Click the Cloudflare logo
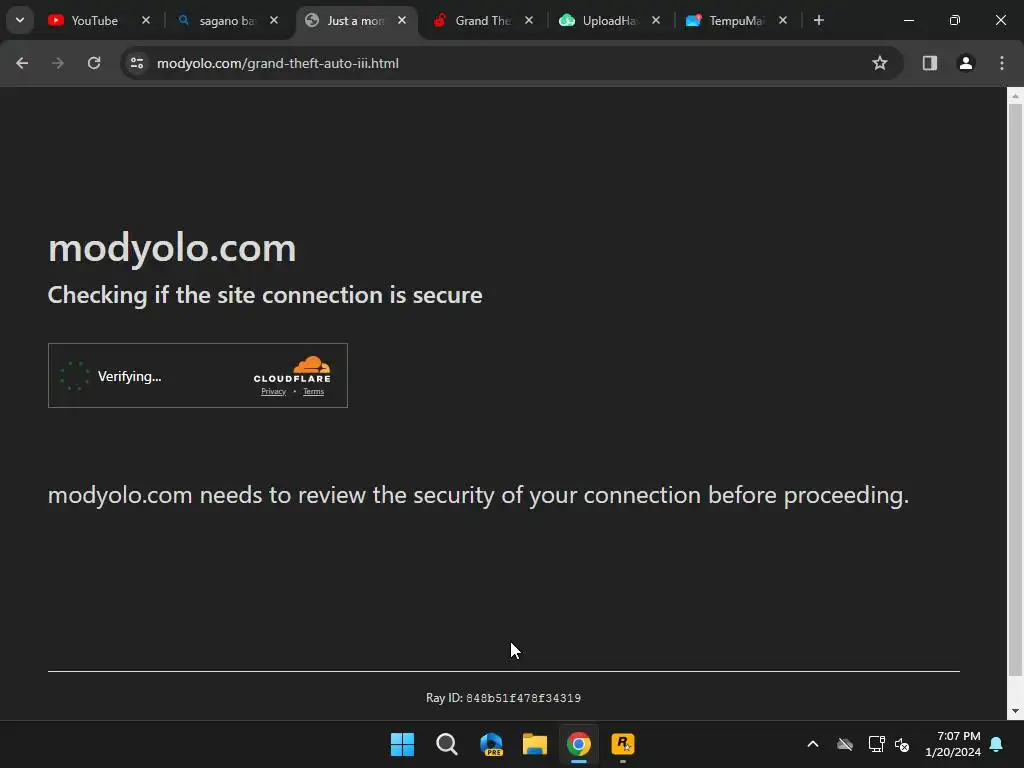Screen dimensions: 1024x768 tap(292, 370)
